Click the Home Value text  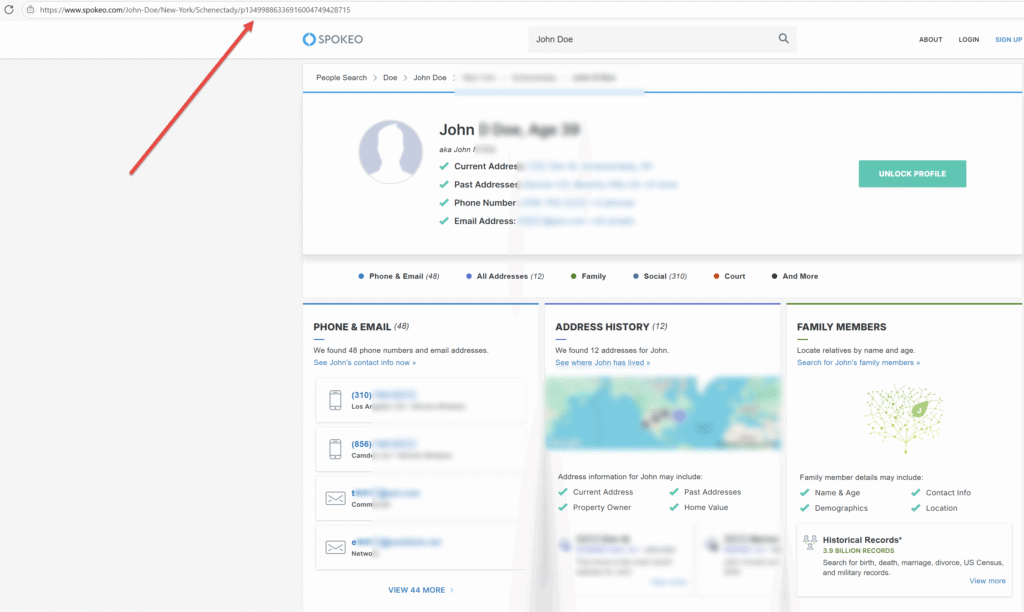(706, 507)
